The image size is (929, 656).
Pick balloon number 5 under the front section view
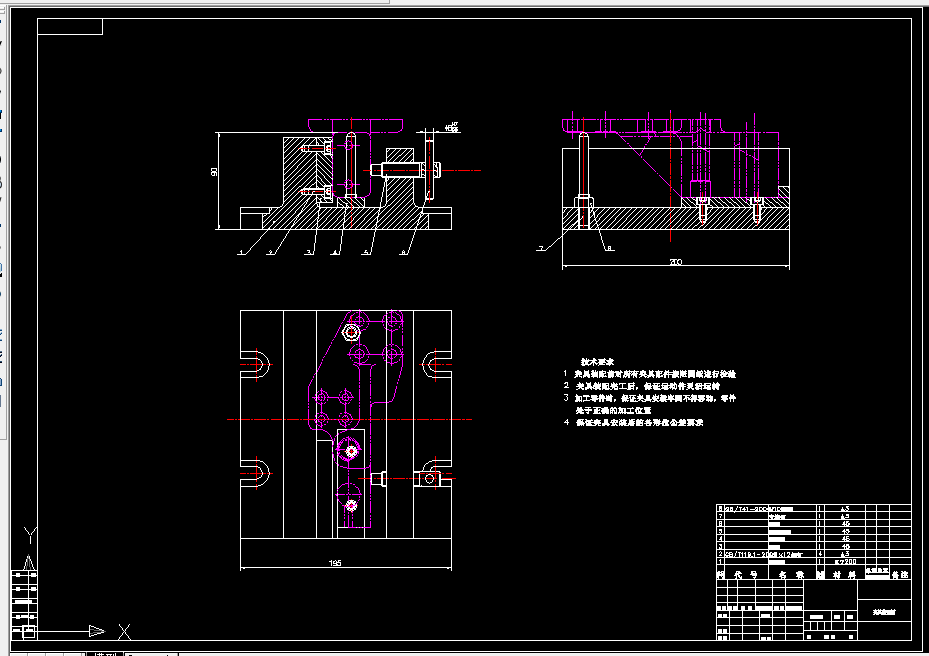click(366, 252)
